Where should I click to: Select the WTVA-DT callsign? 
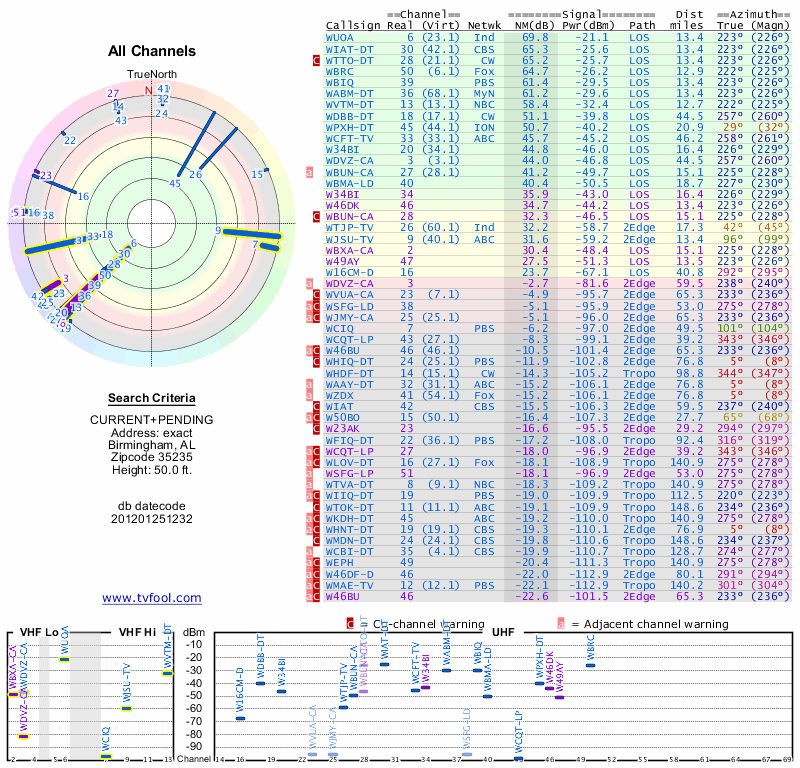tap(349, 485)
